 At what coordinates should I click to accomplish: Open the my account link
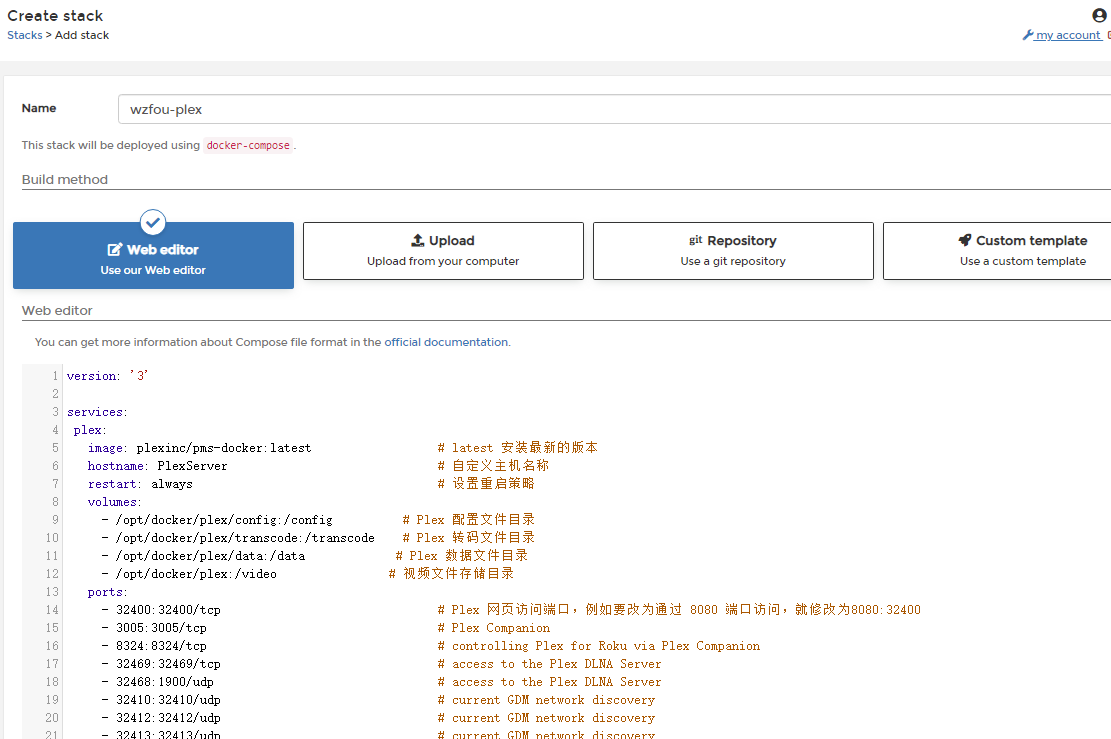(1068, 35)
